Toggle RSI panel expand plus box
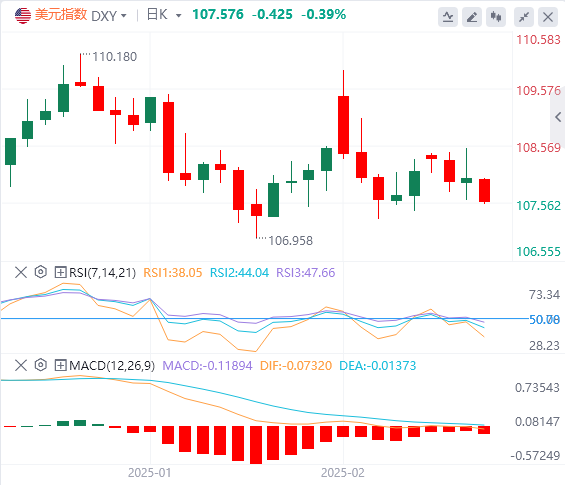The width and height of the screenshot is (565, 485). (60, 272)
